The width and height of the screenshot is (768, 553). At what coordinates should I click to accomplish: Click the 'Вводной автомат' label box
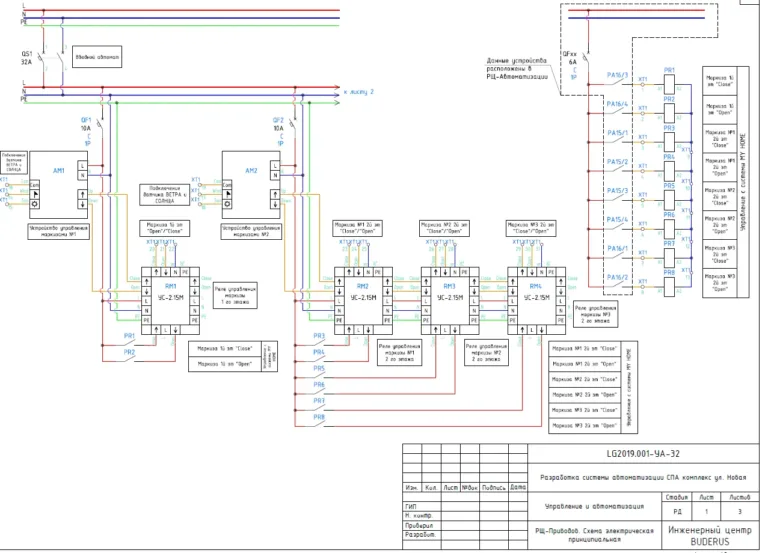(96, 57)
